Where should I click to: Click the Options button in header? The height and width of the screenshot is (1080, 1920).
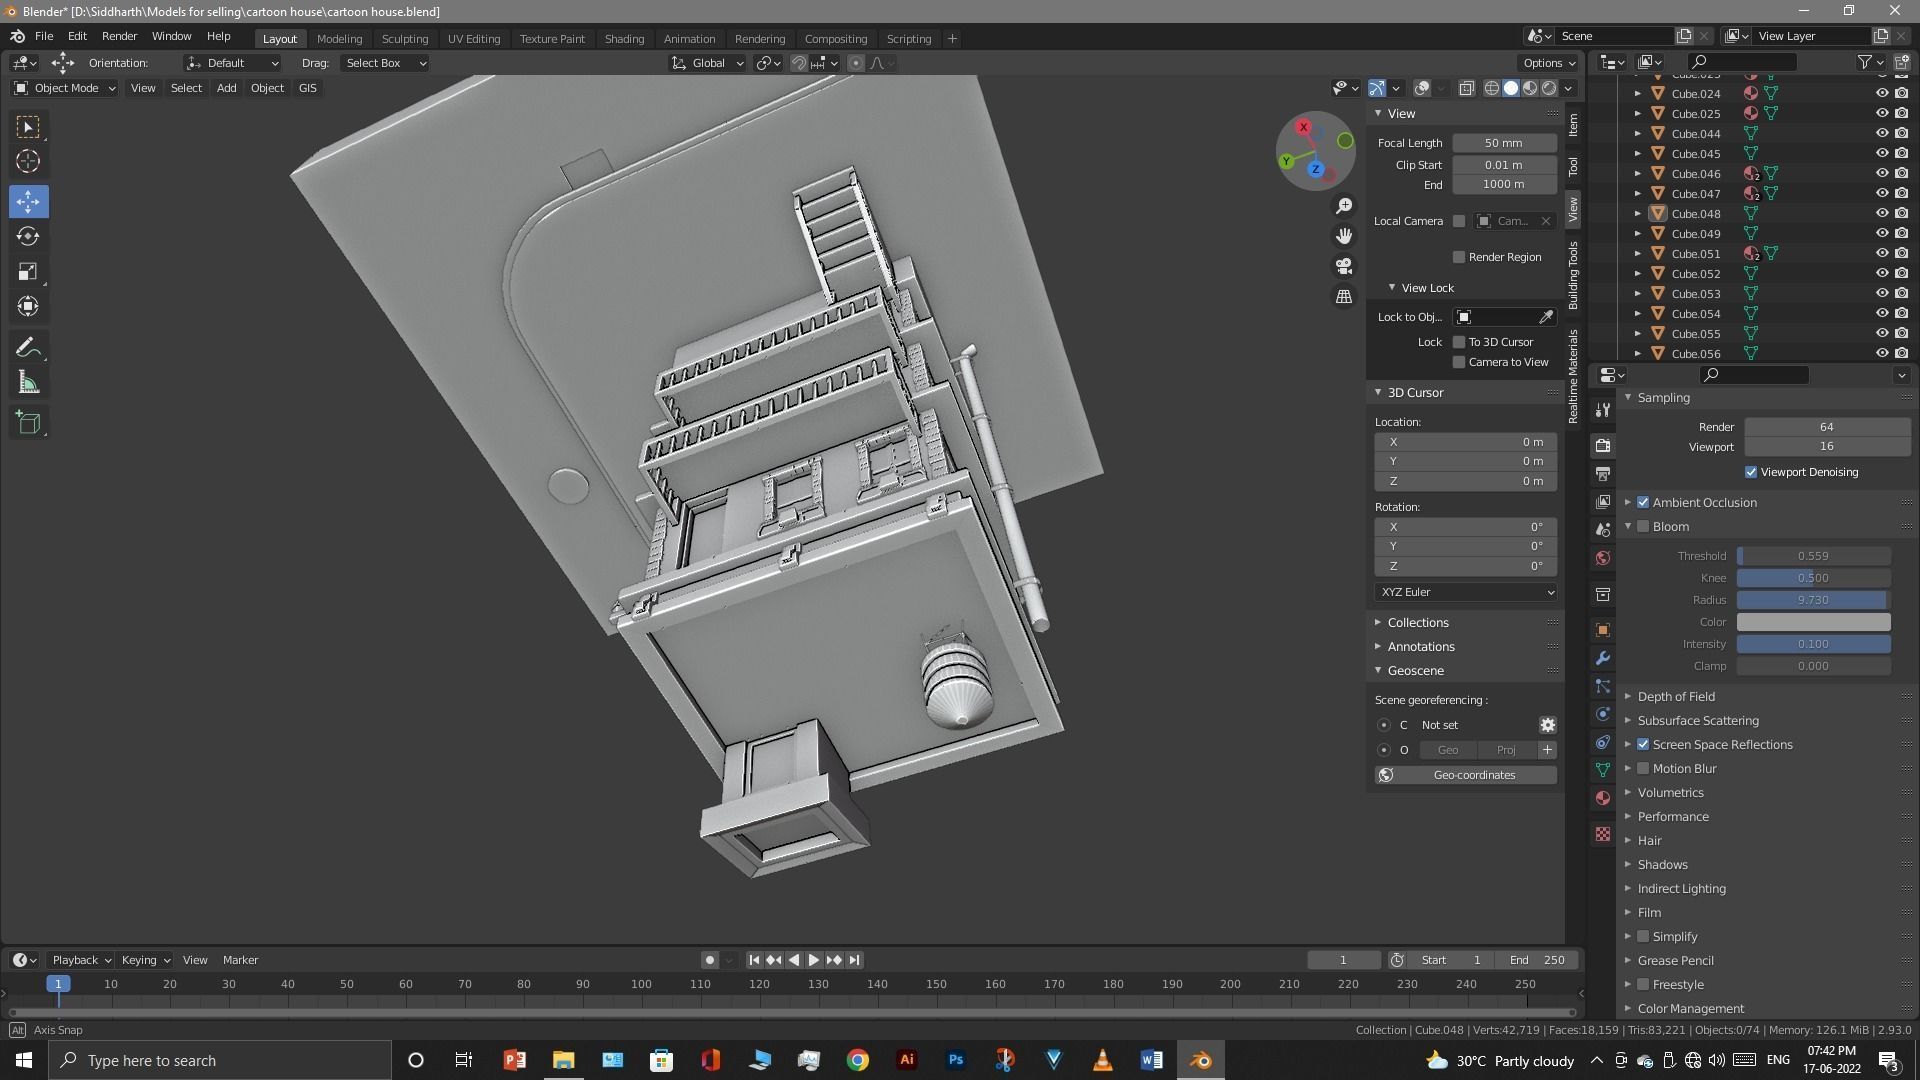tap(1549, 63)
